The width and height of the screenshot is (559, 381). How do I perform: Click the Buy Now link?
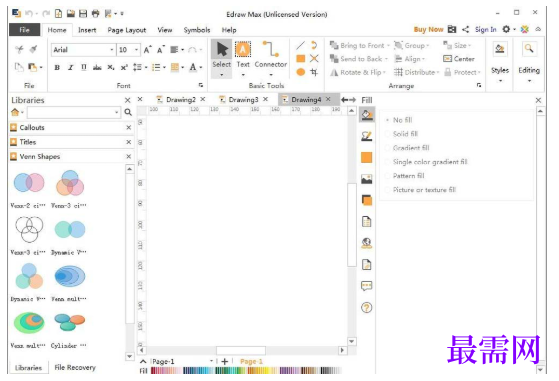click(x=428, y=29)
